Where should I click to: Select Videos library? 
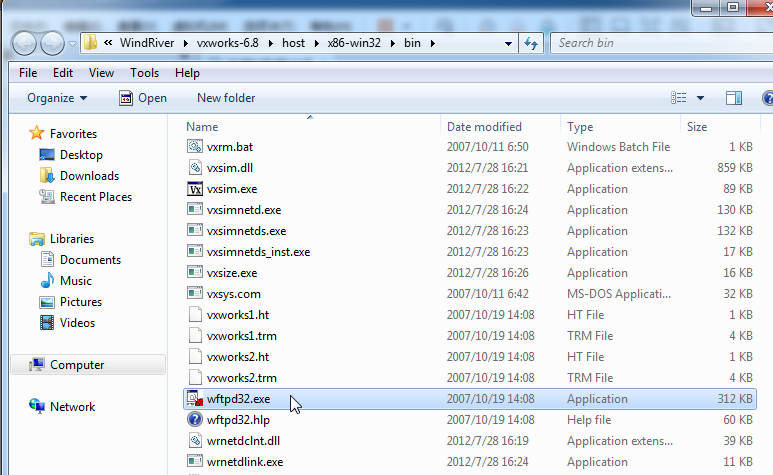[77, 323]
